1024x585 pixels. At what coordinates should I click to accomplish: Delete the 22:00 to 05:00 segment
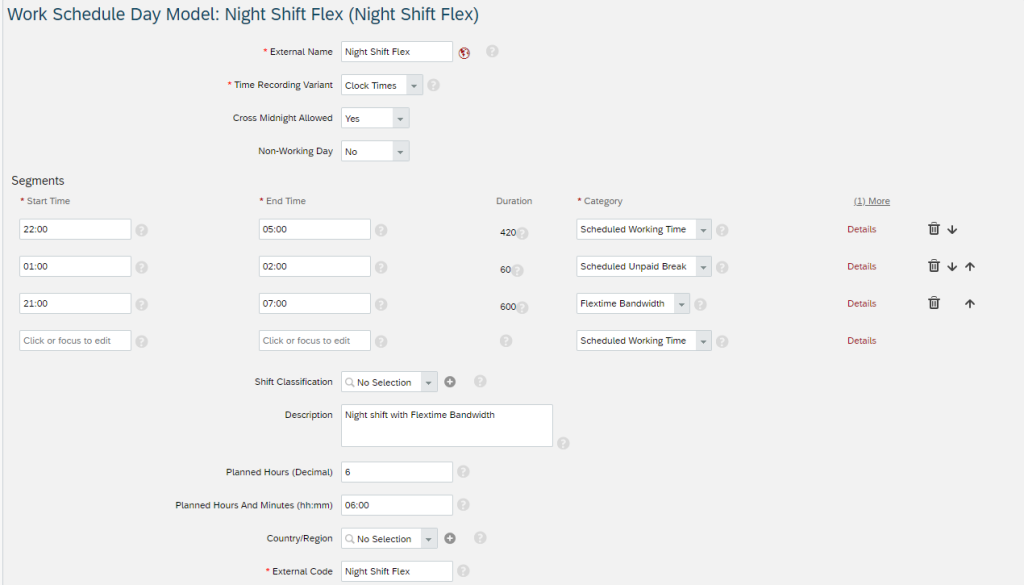click(x=934, y=229)
